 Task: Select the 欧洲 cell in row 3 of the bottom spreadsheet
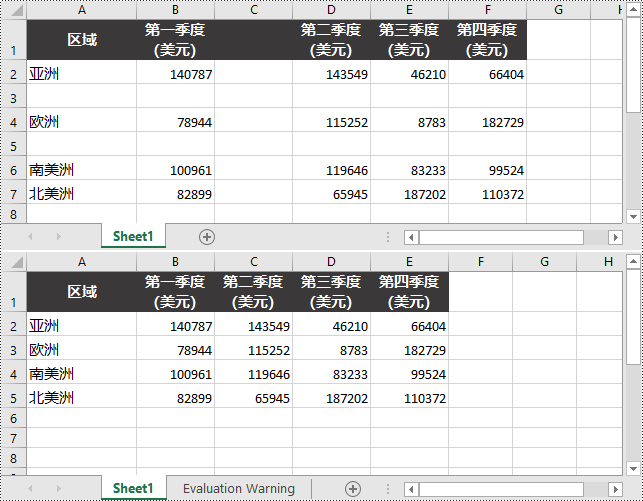pyautogui.click(x=82, y=348)
